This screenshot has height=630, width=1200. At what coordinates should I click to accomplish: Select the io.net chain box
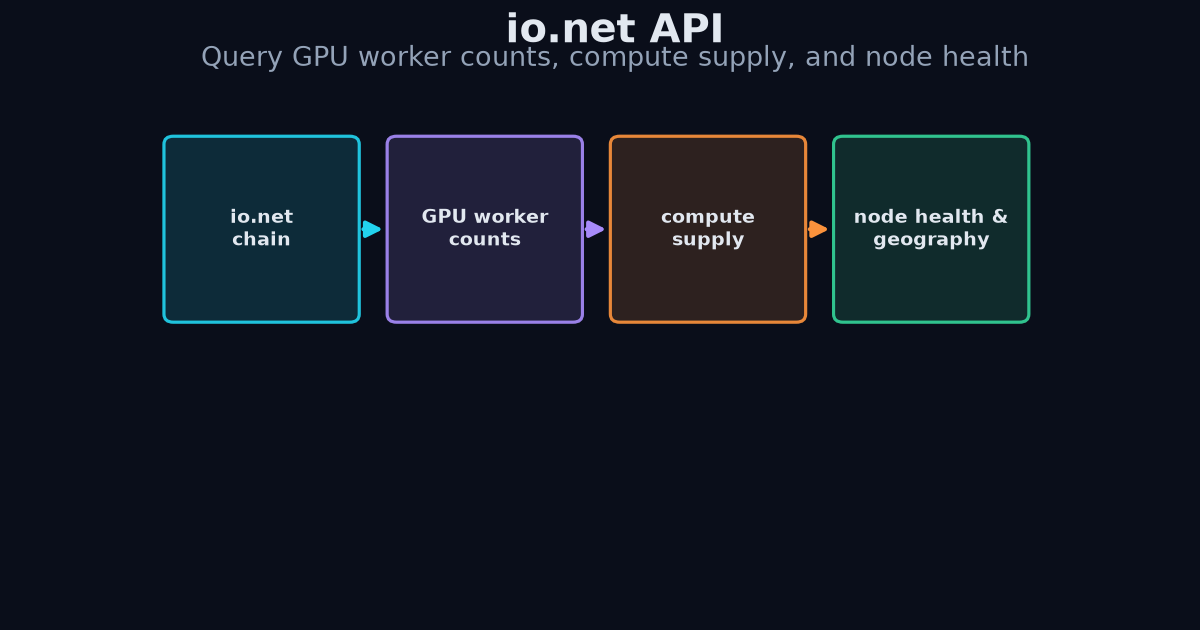click(262, 229)
